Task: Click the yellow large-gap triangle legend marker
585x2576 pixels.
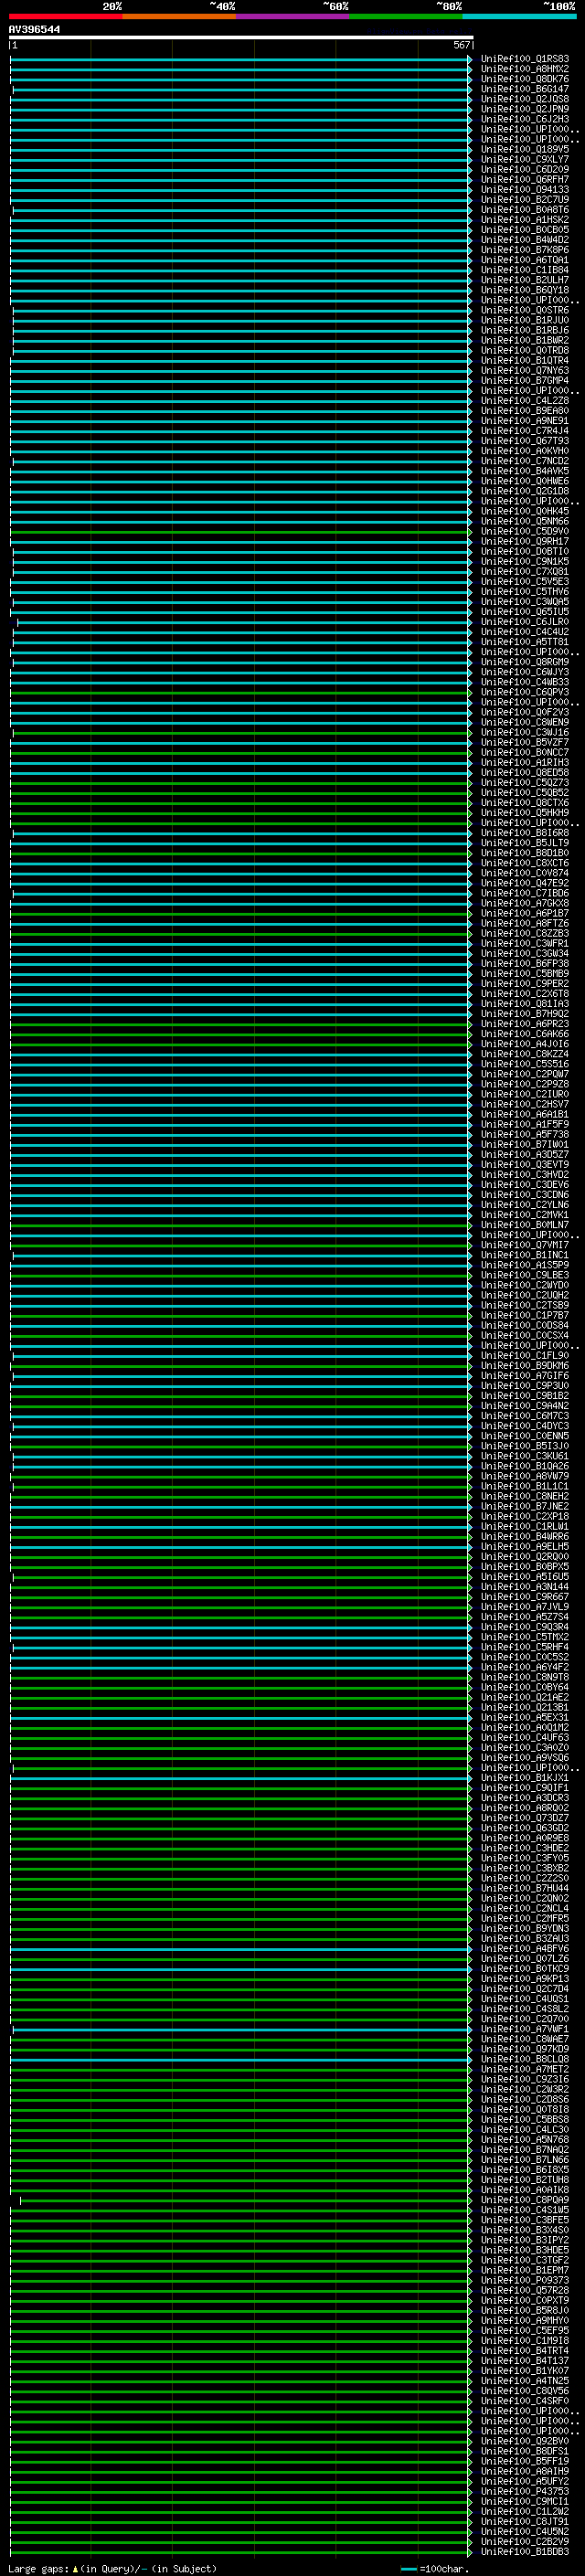Action: [75, 2569]
